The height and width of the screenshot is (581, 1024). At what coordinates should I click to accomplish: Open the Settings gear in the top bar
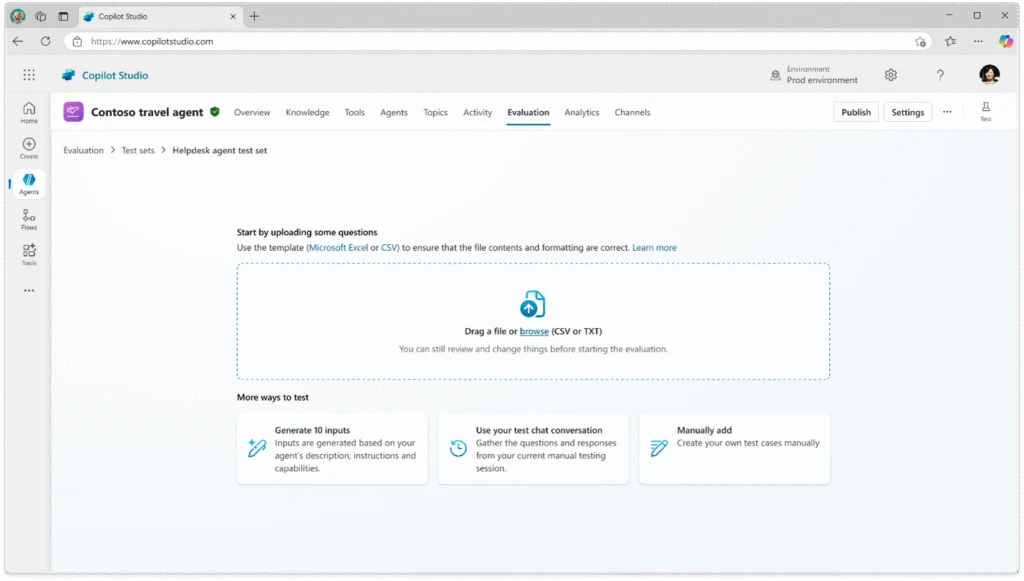click(x=890, y=75)
